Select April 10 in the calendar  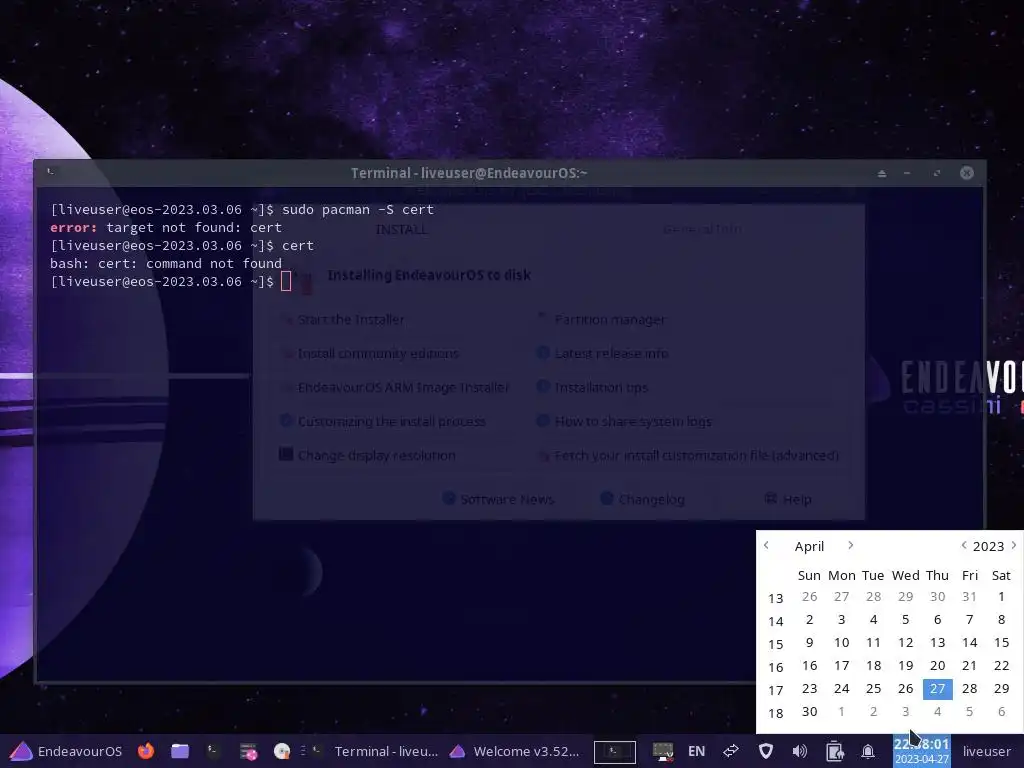pyautogui.click(x=842, y=642)
